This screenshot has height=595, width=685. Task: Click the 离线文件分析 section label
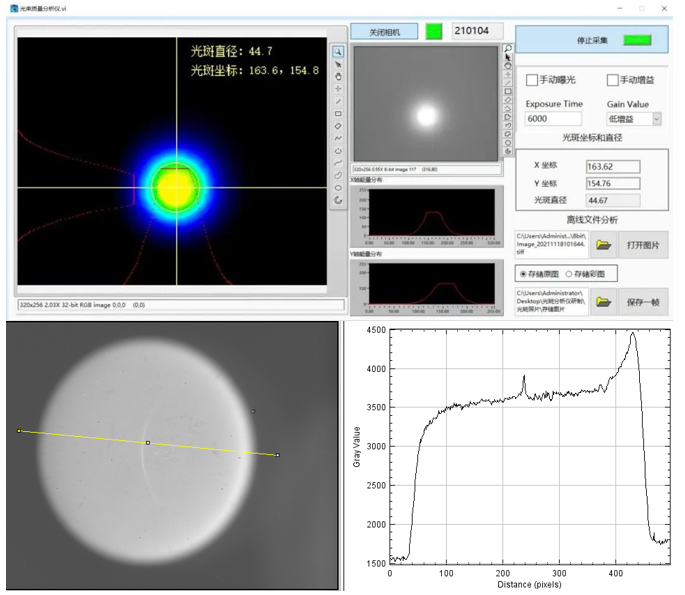pyautogui.click(x=592, y=219)
